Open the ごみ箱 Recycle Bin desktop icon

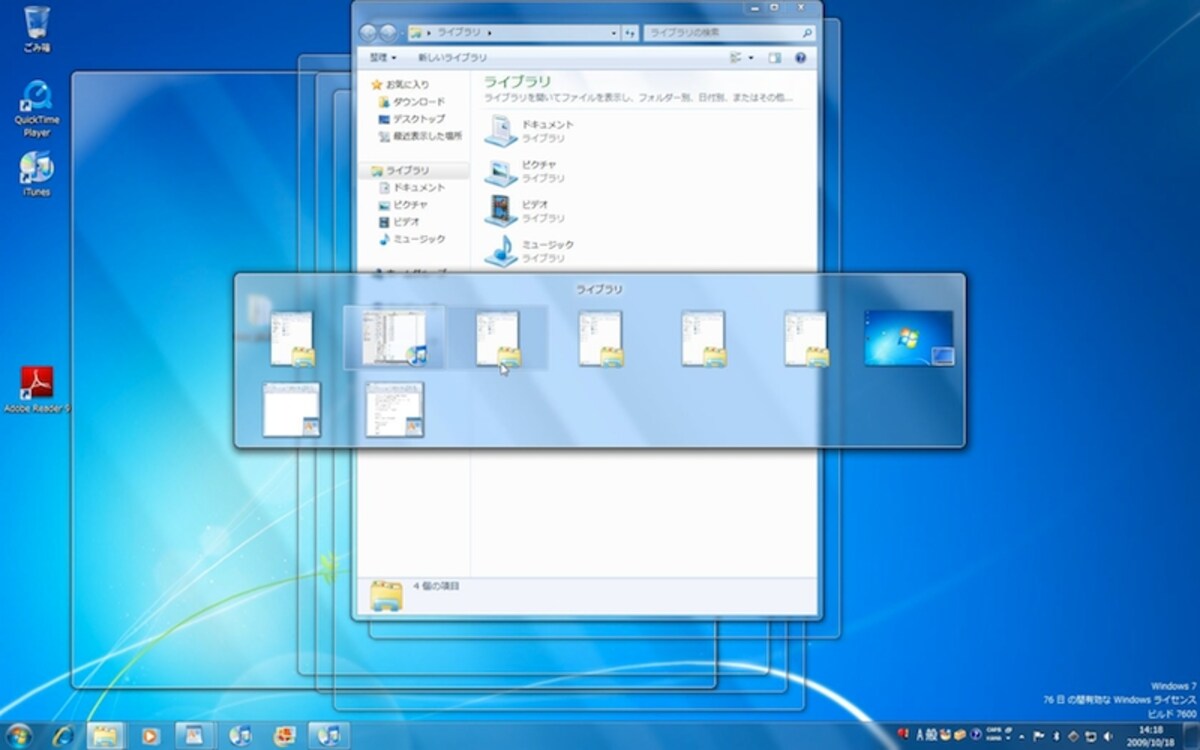[37, 29]
